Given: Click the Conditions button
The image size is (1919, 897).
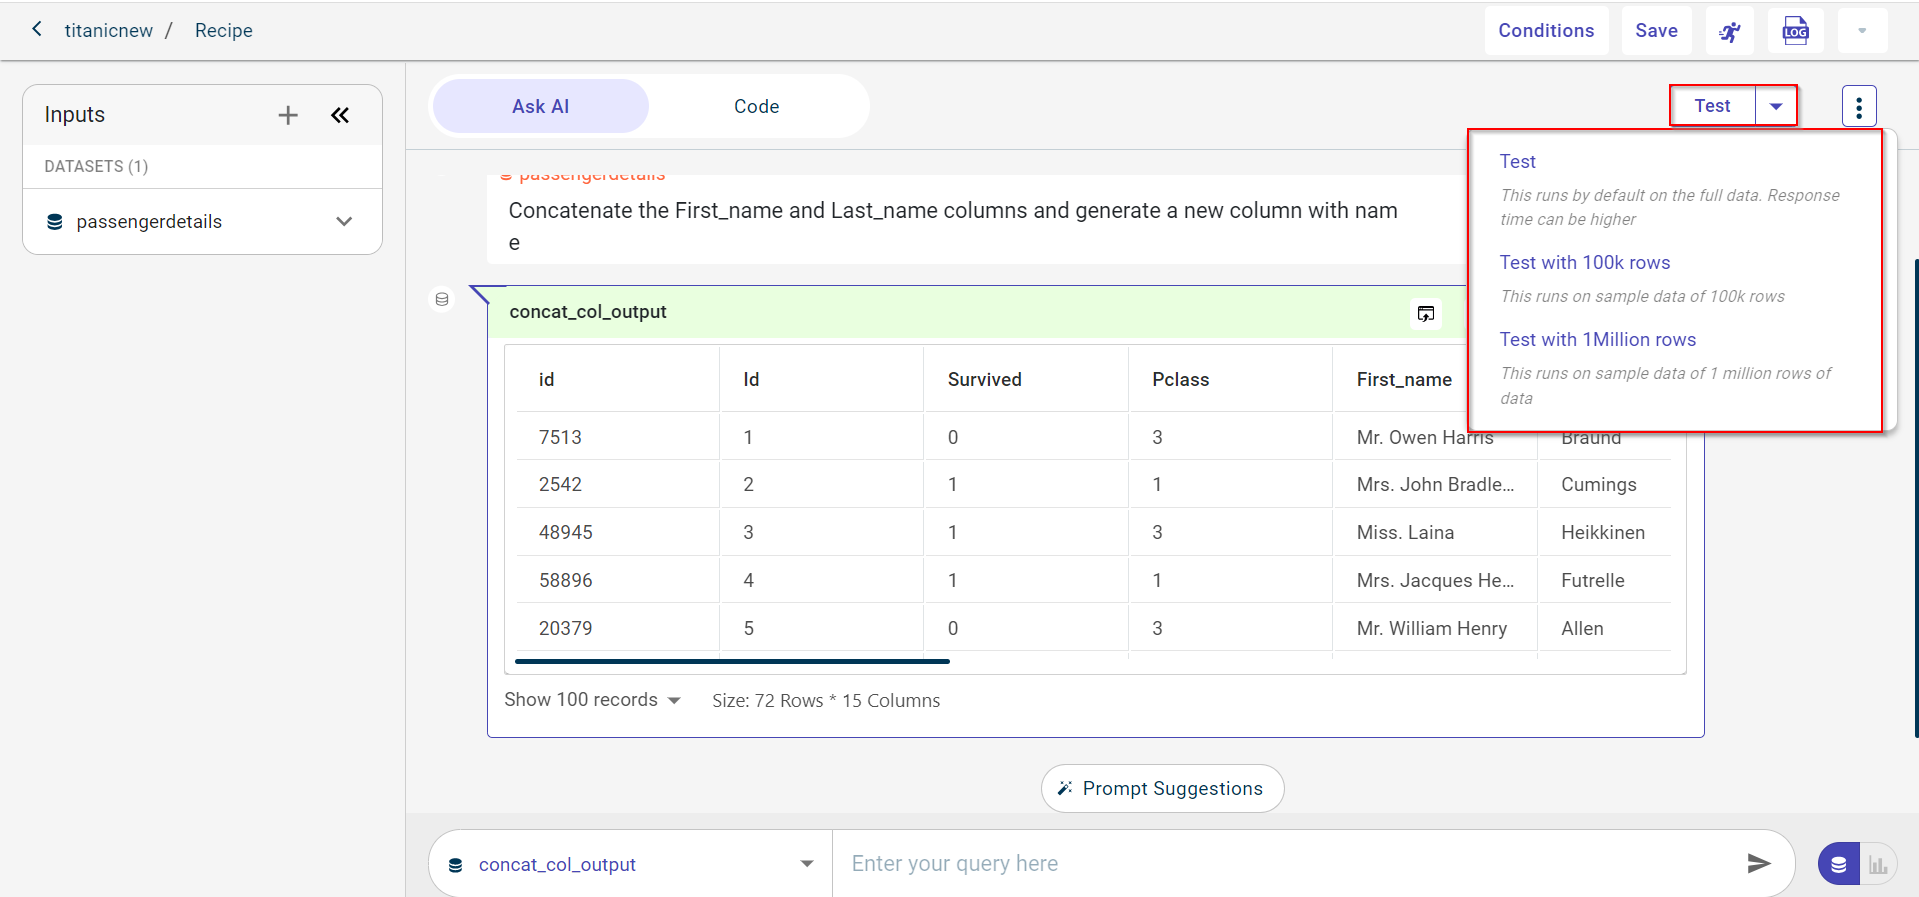Looking at the screenshot, I should pos(1545,31).
